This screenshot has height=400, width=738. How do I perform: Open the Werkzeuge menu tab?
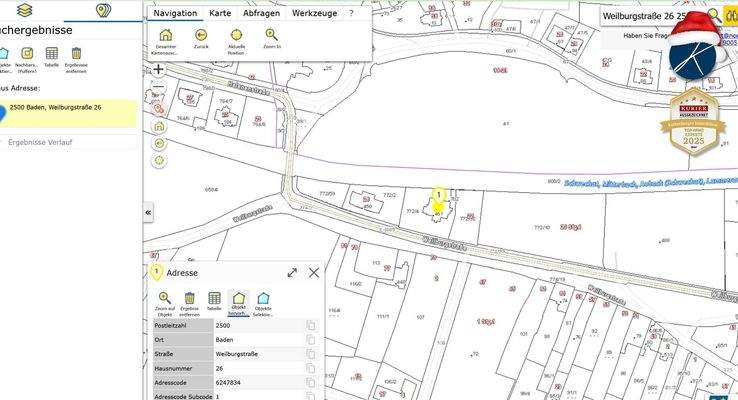point(314,14)
